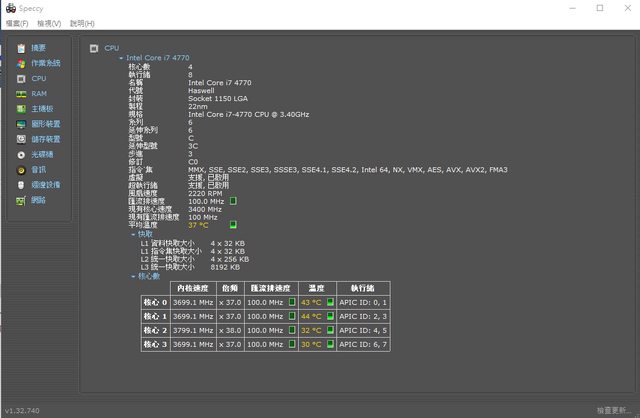Screen dimensions: 640x418
Task: Select 作業系統 operating system in sidebar
Action: tap(45, 63)
